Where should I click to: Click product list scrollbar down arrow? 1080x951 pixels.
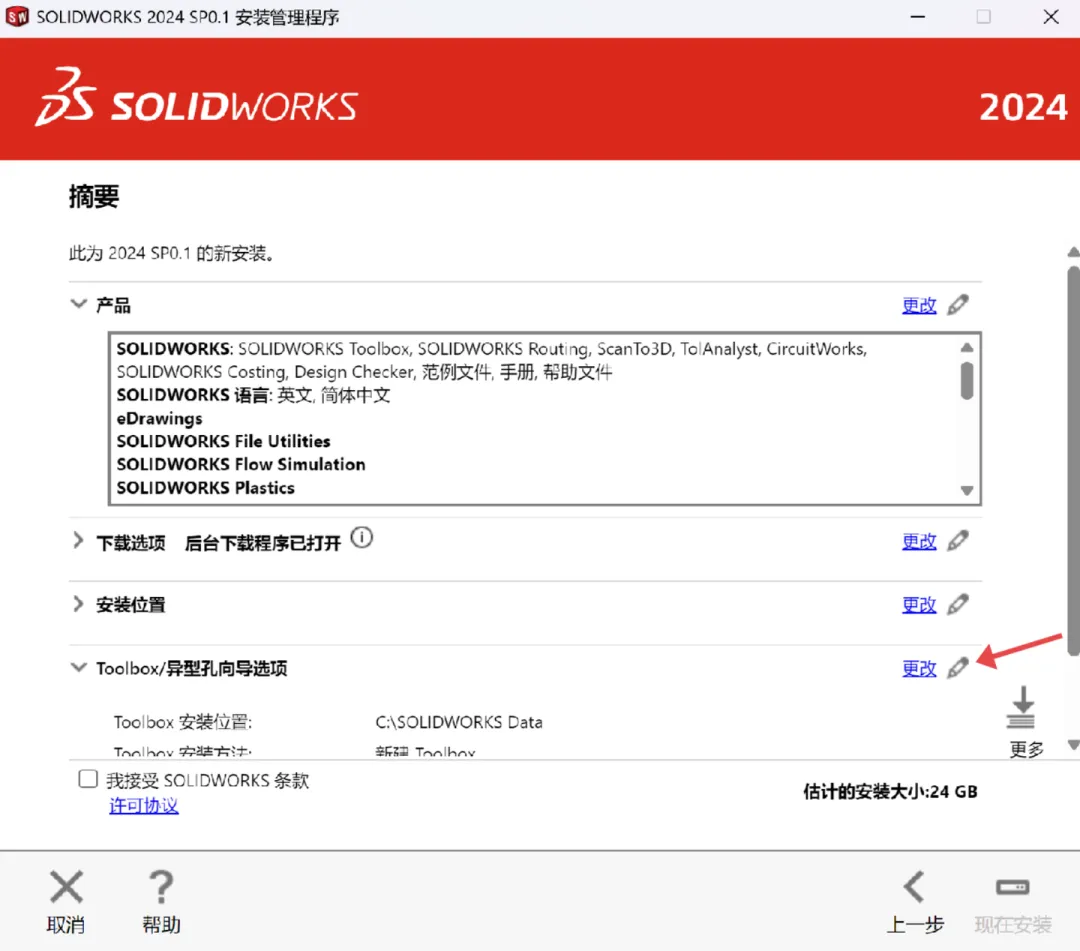(967, 490)
